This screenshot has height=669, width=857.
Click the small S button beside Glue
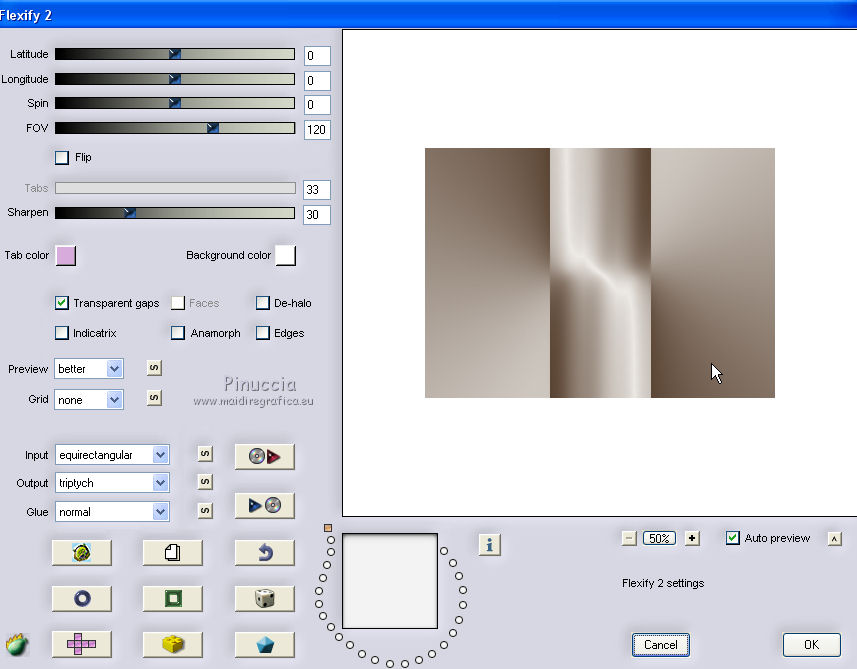pyautogui.click(x=205, y=510)
